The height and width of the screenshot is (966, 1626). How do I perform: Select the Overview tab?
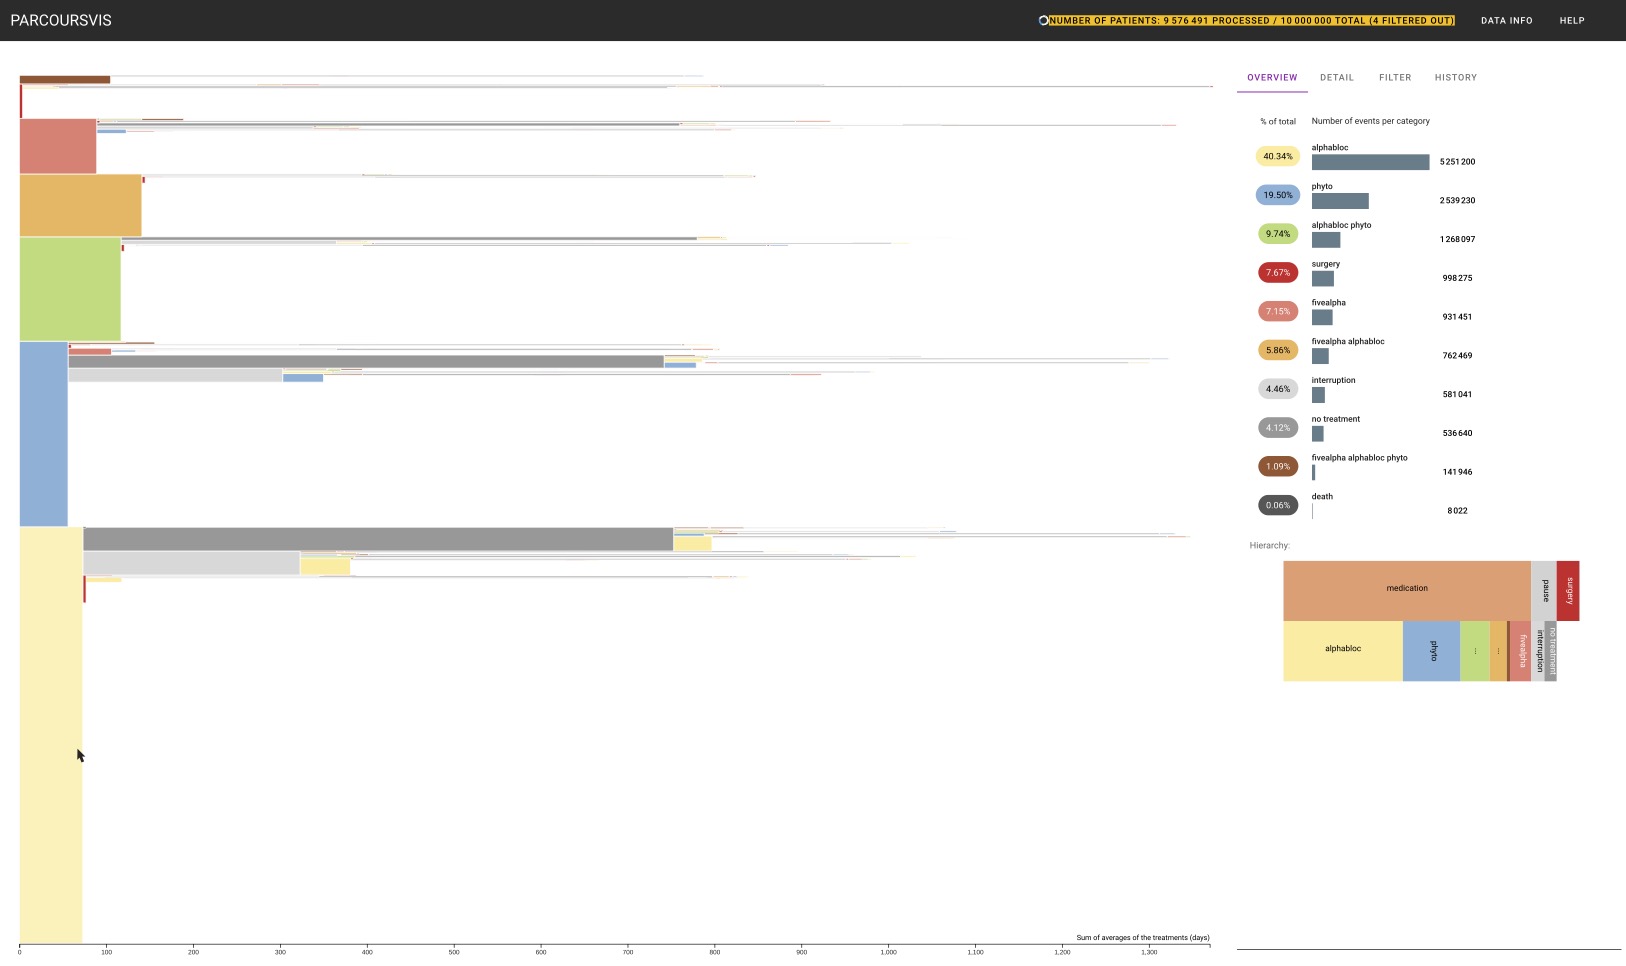(x=1272, y=77)
